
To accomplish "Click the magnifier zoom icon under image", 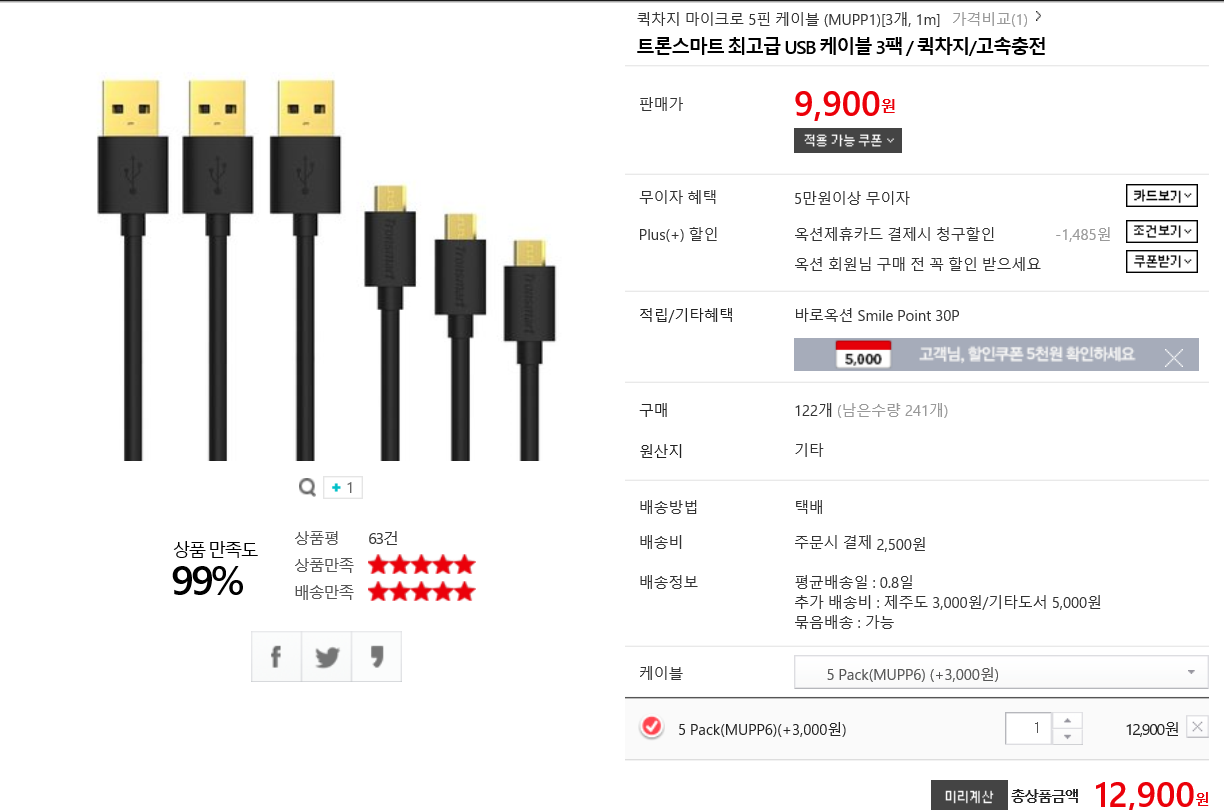I will (307, 487).
